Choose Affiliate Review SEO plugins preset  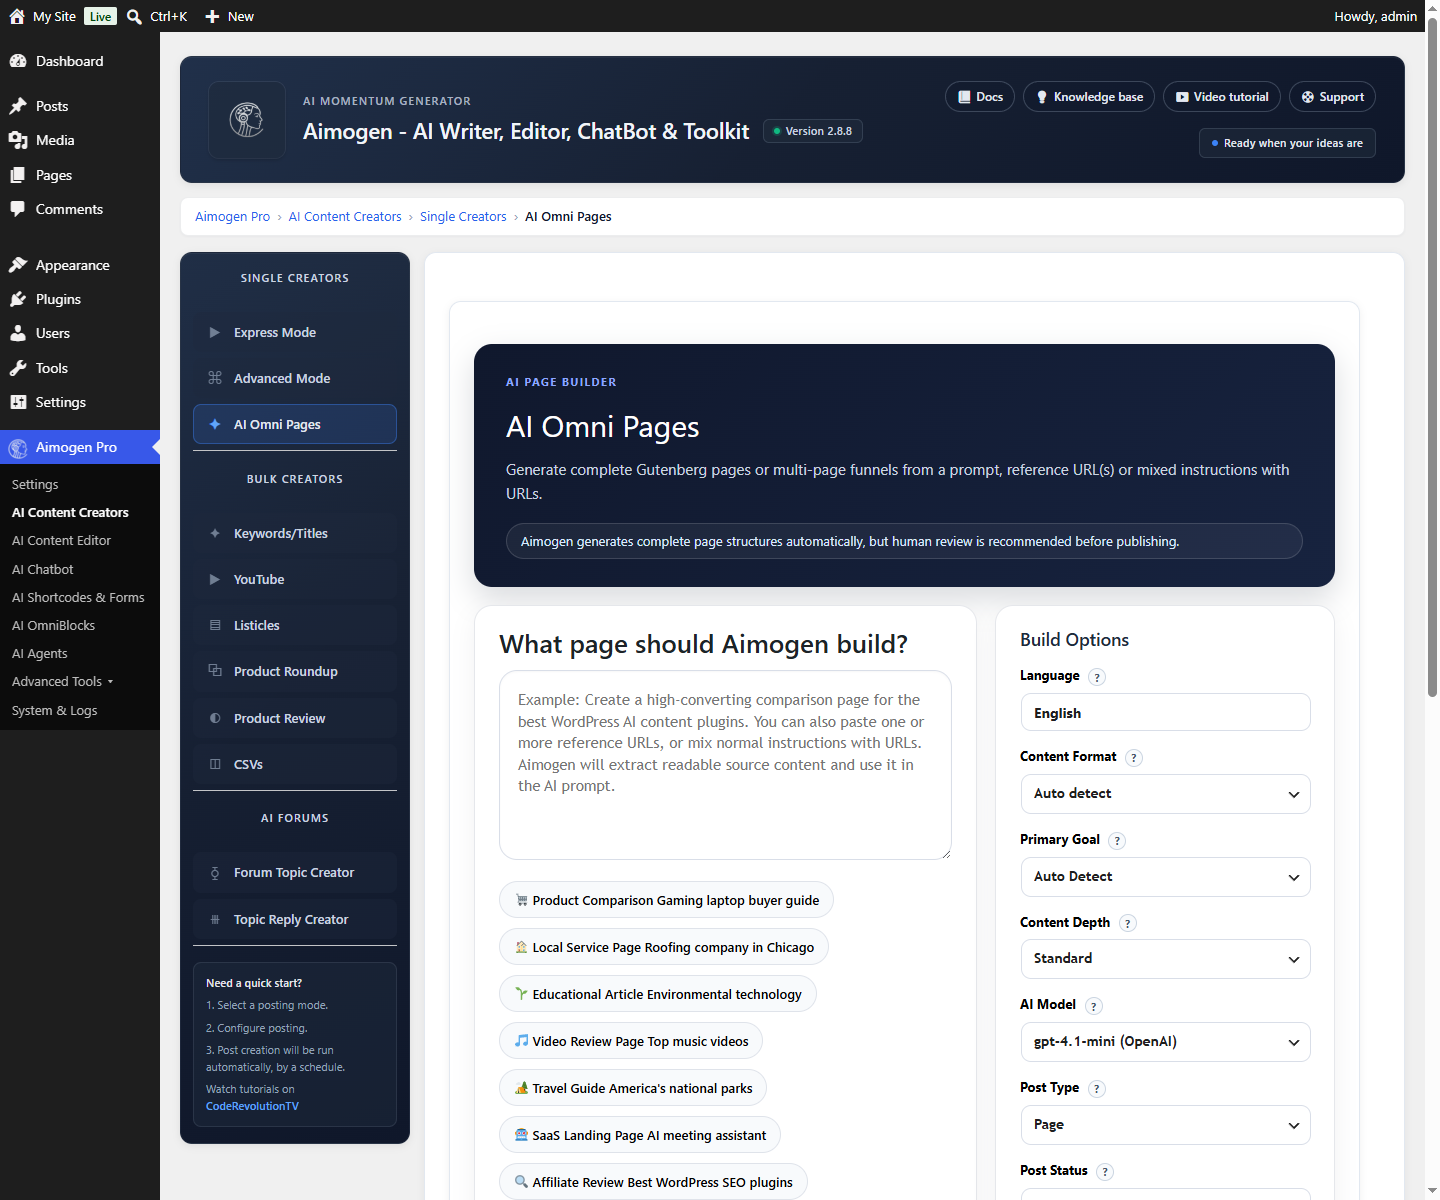click(653, 1182)
